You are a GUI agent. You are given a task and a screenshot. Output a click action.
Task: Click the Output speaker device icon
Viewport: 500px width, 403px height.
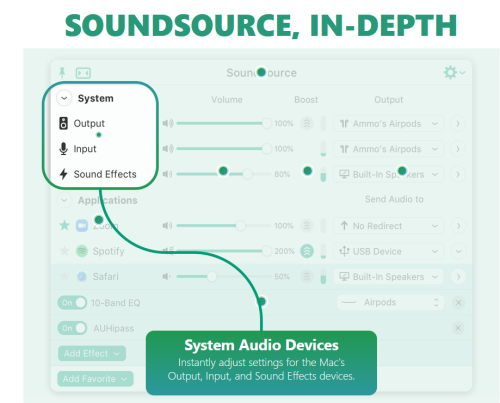(x=63, y=123)
